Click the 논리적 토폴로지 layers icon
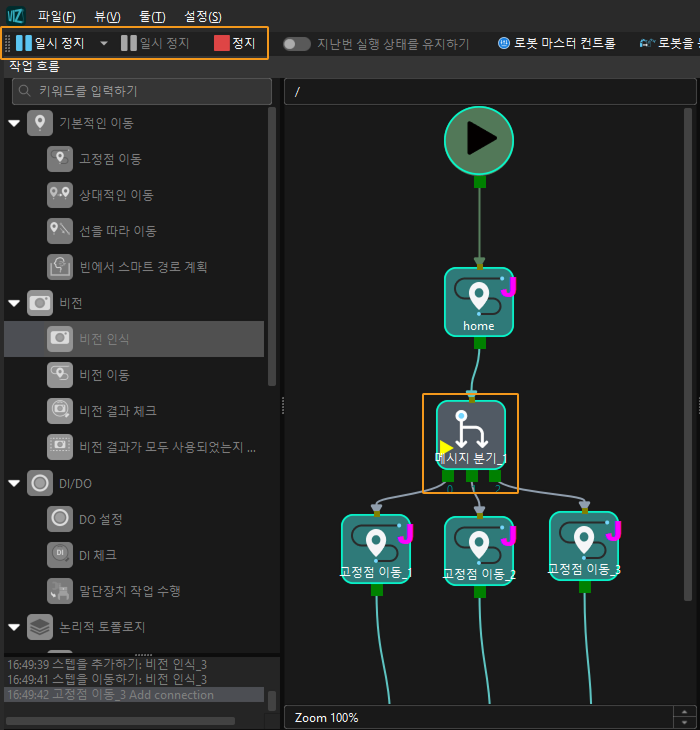The height and width of the screenshot is (730, 700). (40, 627)
